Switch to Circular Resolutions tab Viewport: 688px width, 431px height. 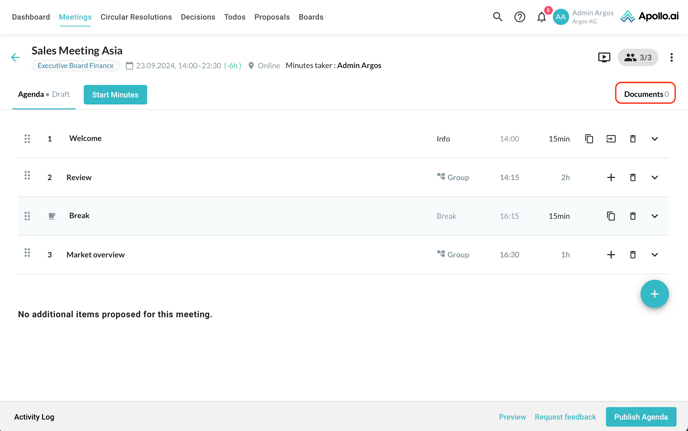pyautogui.click(x=136, y=17)
